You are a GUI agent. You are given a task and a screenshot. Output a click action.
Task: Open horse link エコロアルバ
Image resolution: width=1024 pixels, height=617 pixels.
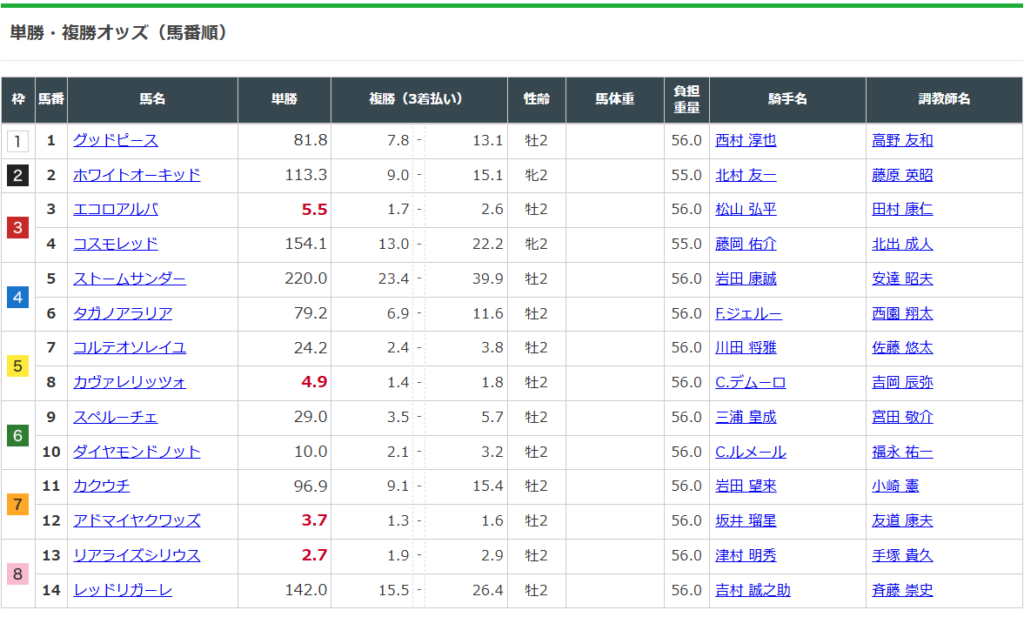pos(115,210)
